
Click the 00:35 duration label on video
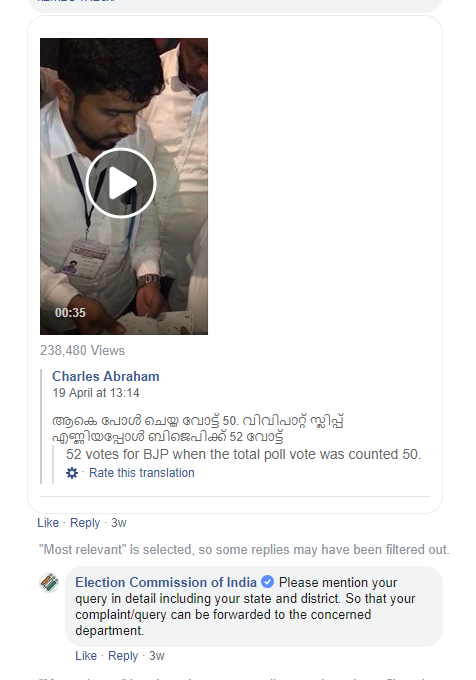[x=70, y=313]
